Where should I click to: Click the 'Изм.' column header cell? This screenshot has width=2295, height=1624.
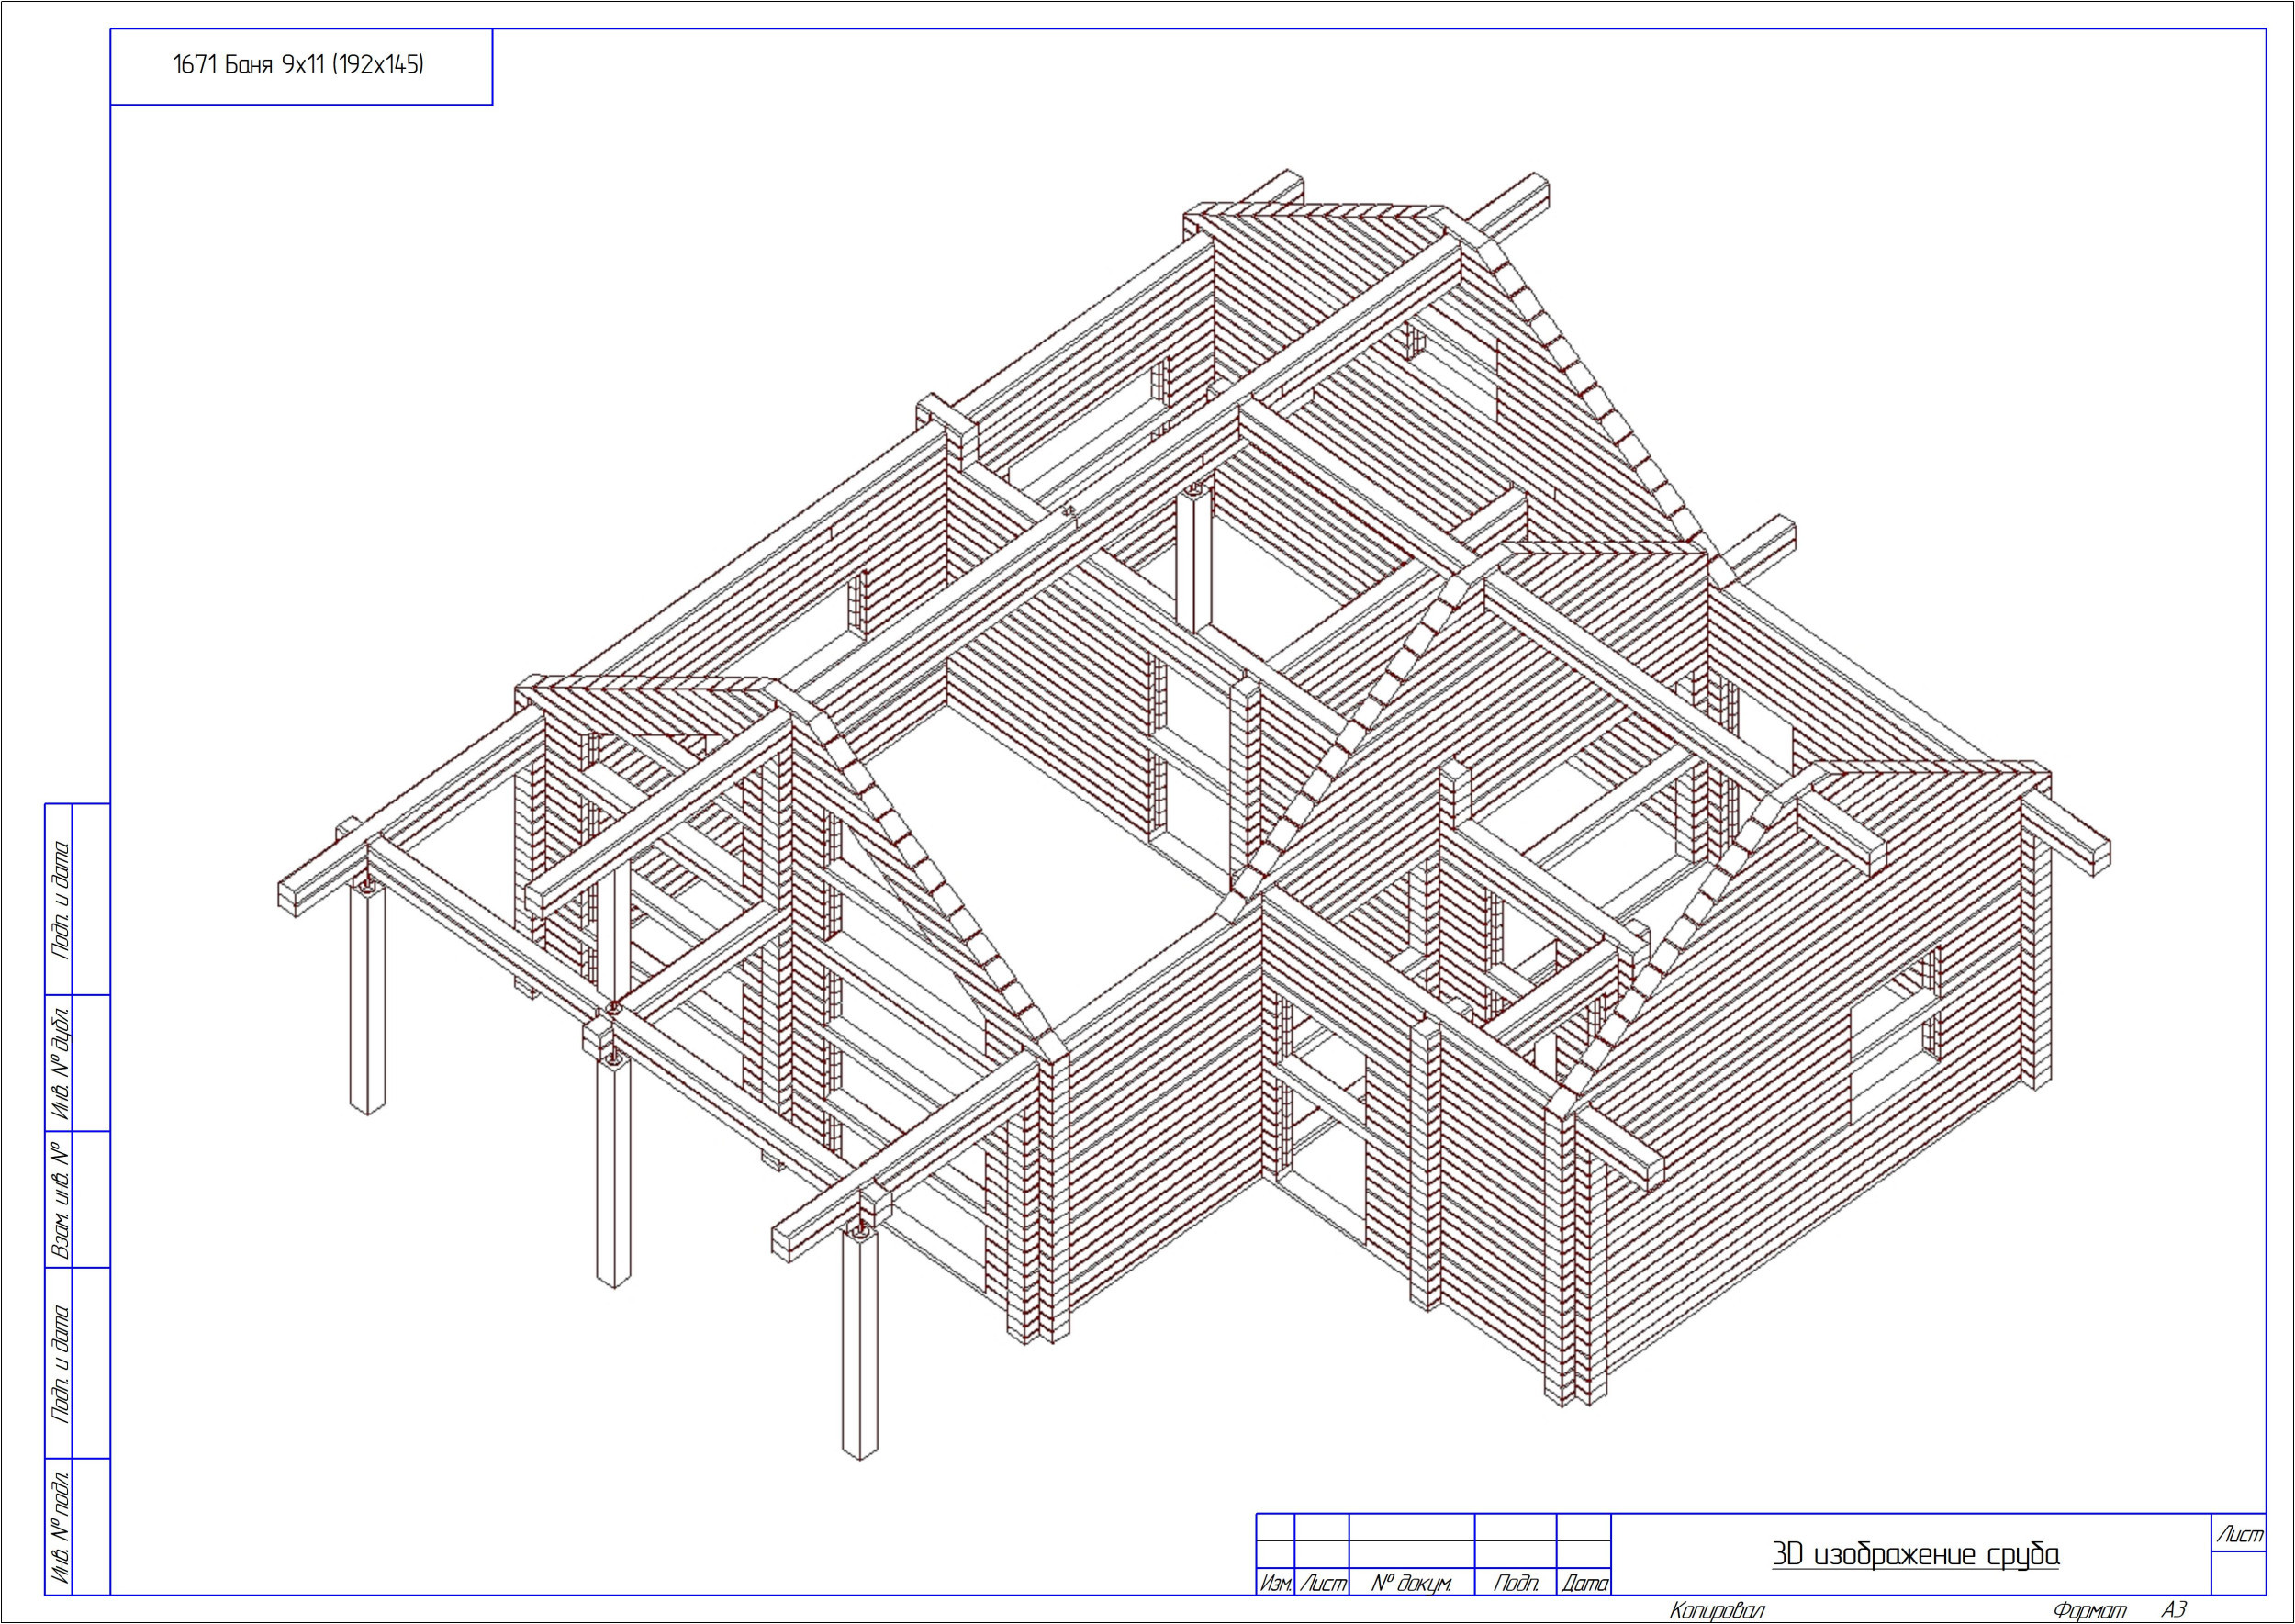(1275, 1584)
